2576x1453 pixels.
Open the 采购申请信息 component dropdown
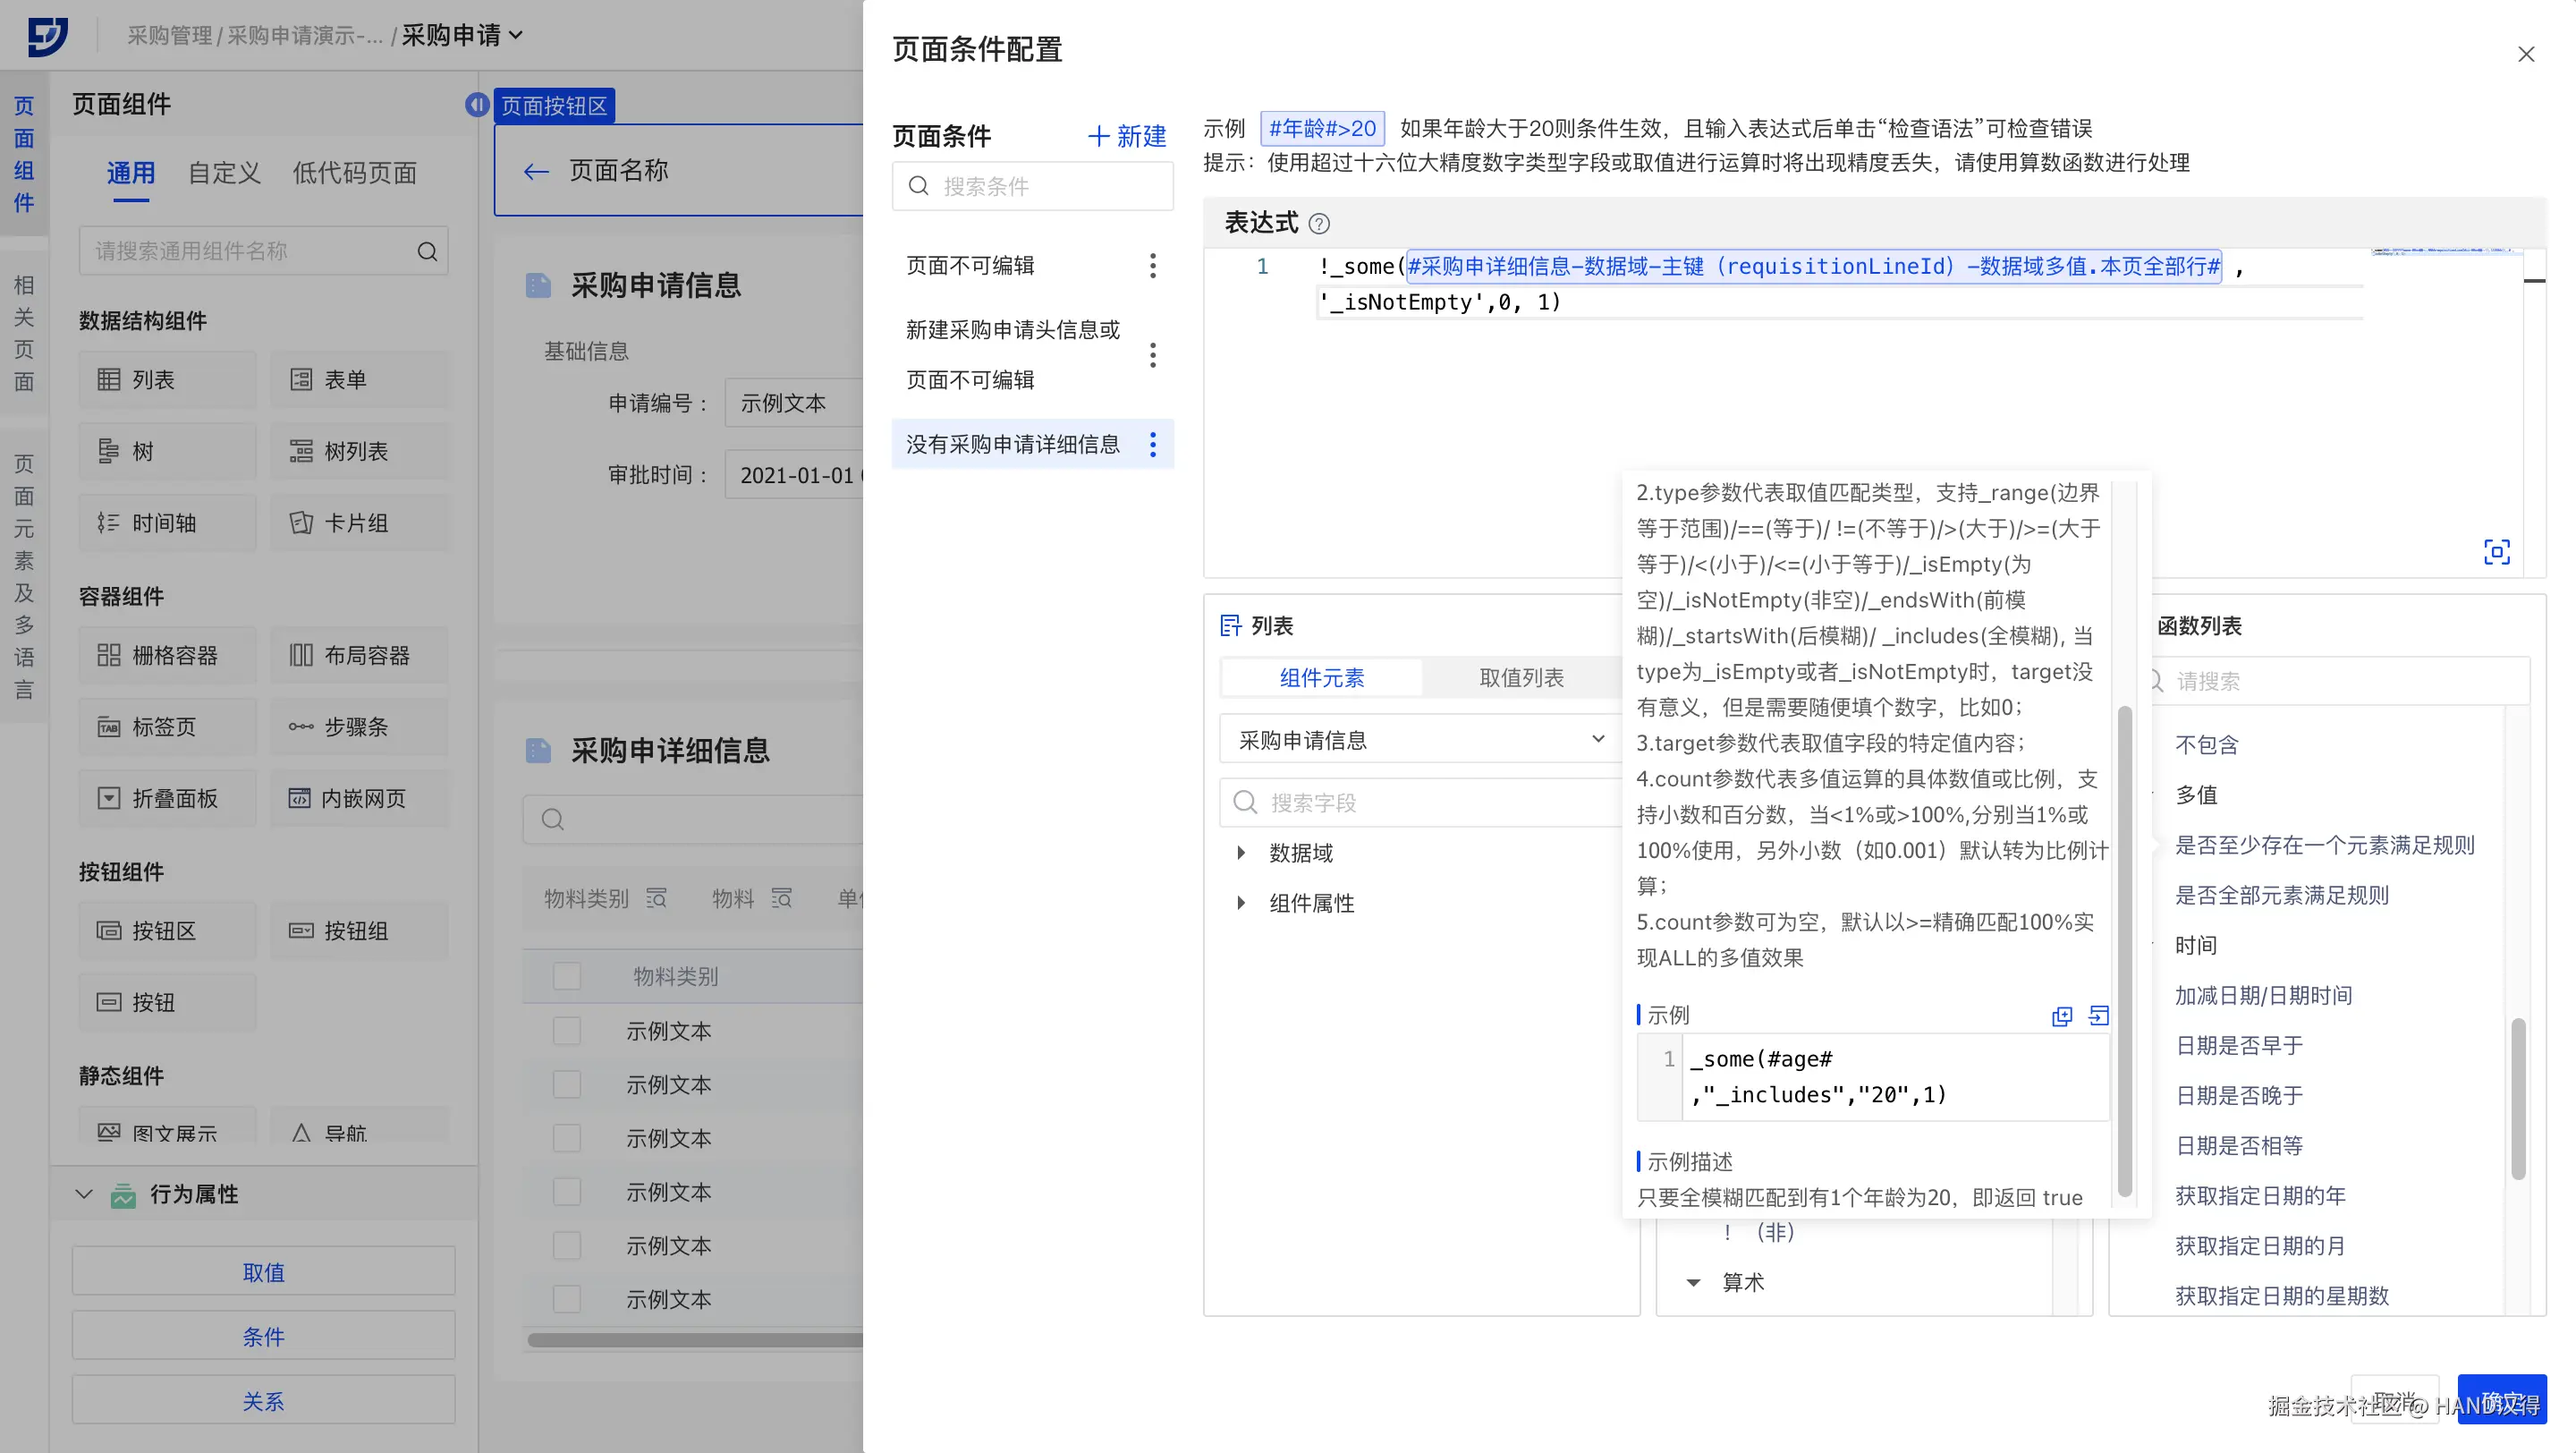[1420, 740]
